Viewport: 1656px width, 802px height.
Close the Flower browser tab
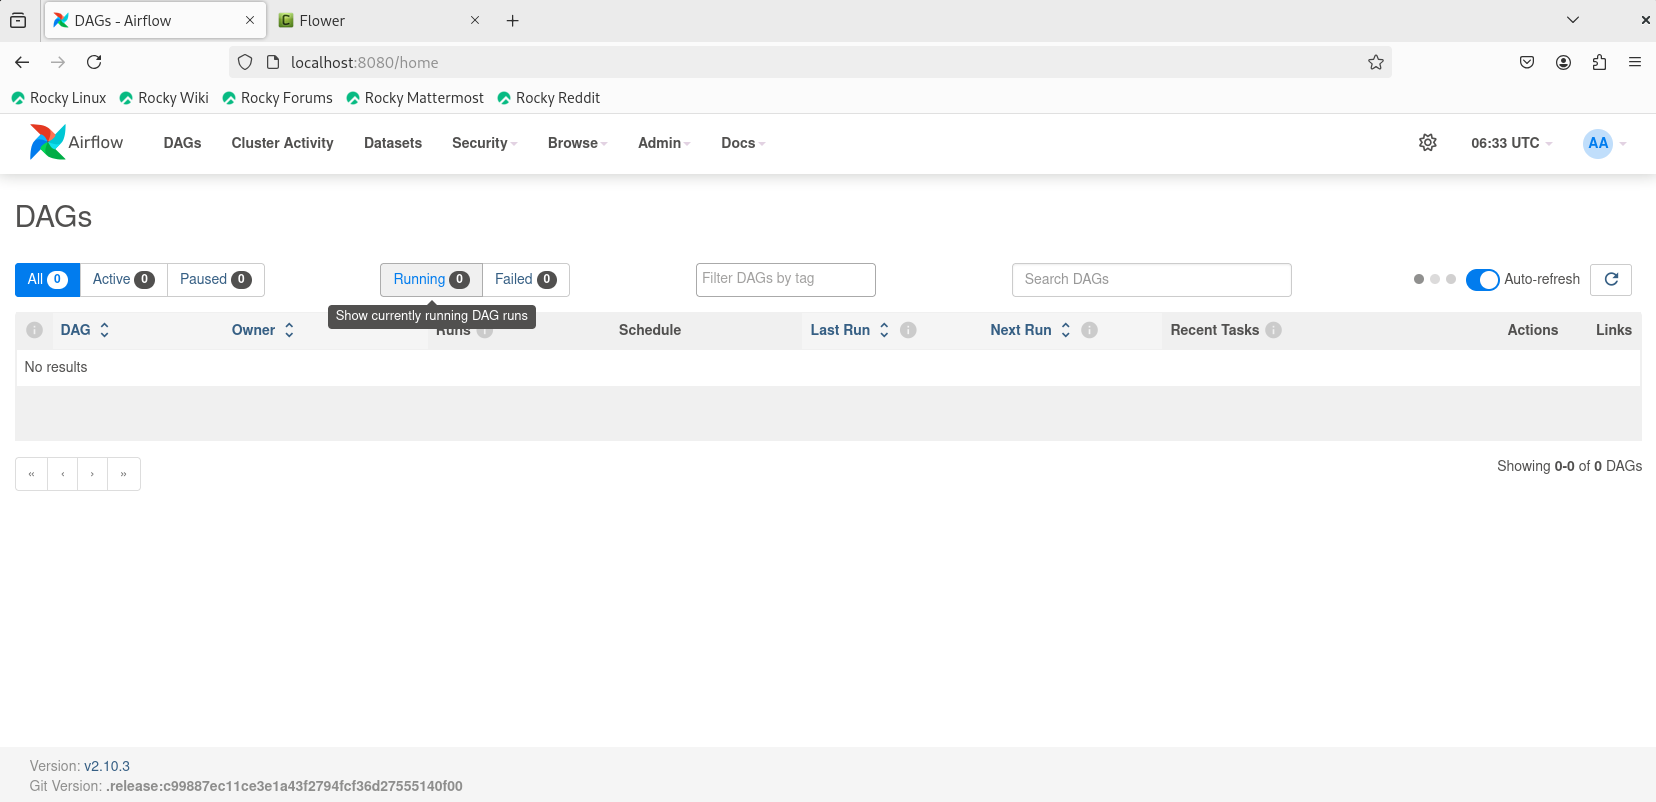pyautogui.click(x=475, y=20)
